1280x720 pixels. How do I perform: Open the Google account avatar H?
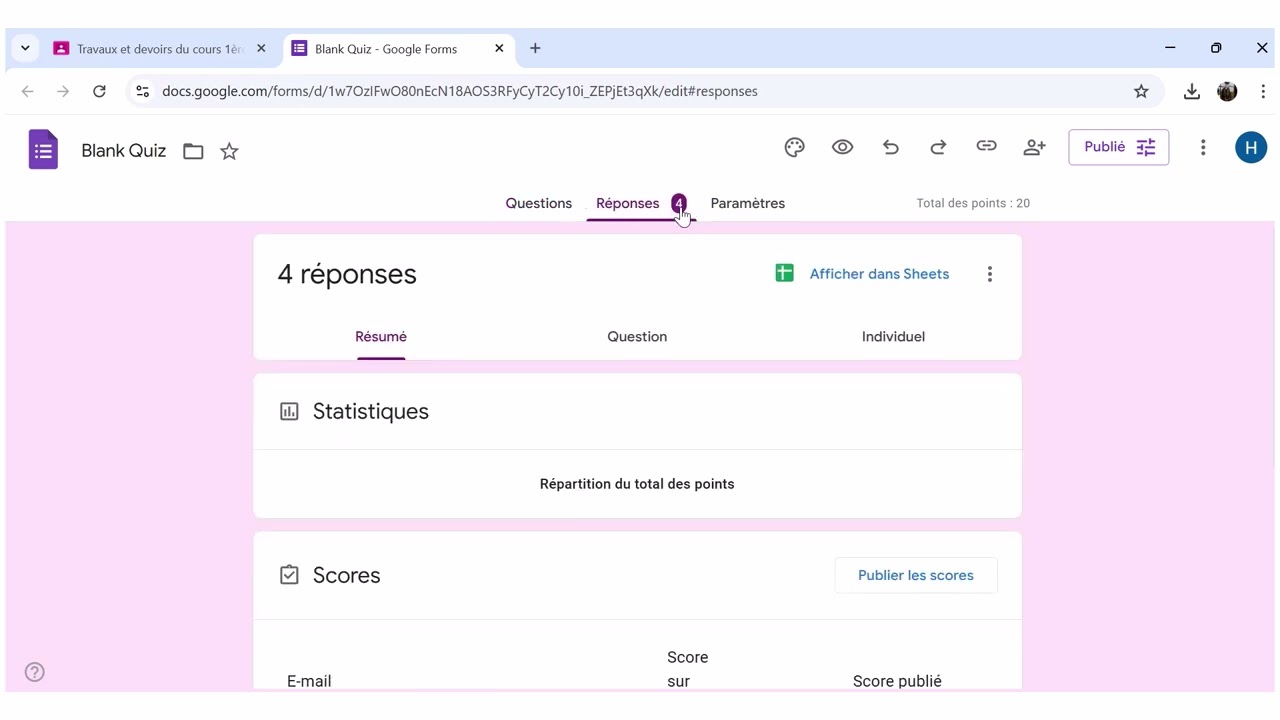point(1251,147)
